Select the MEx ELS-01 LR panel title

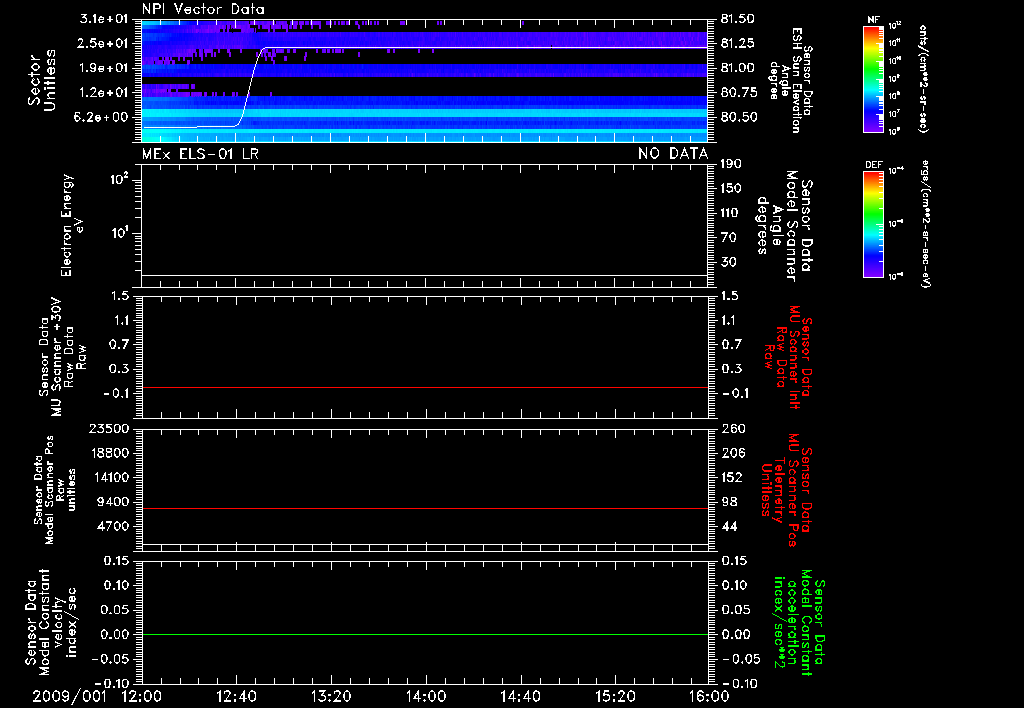(200, 153)
